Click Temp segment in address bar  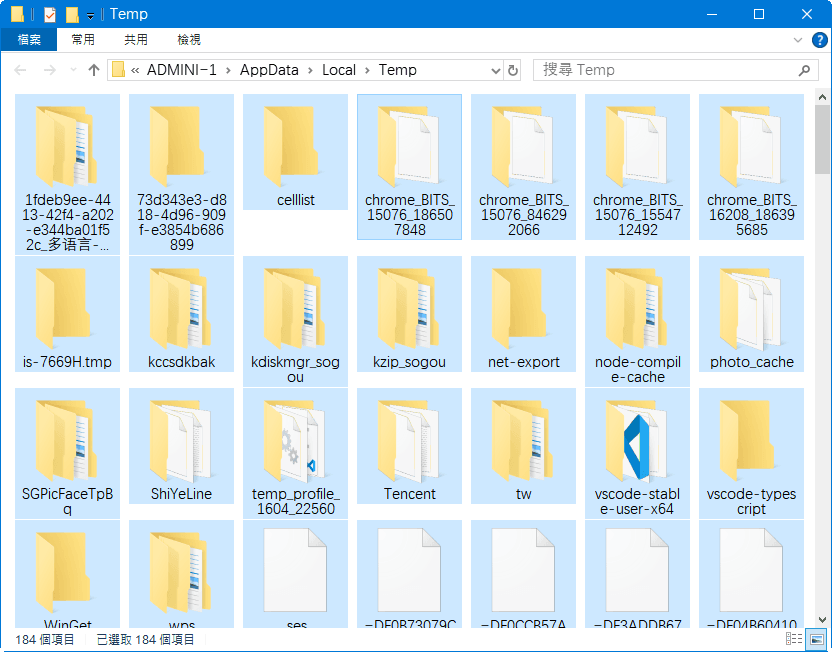click(x=397, y=70)
